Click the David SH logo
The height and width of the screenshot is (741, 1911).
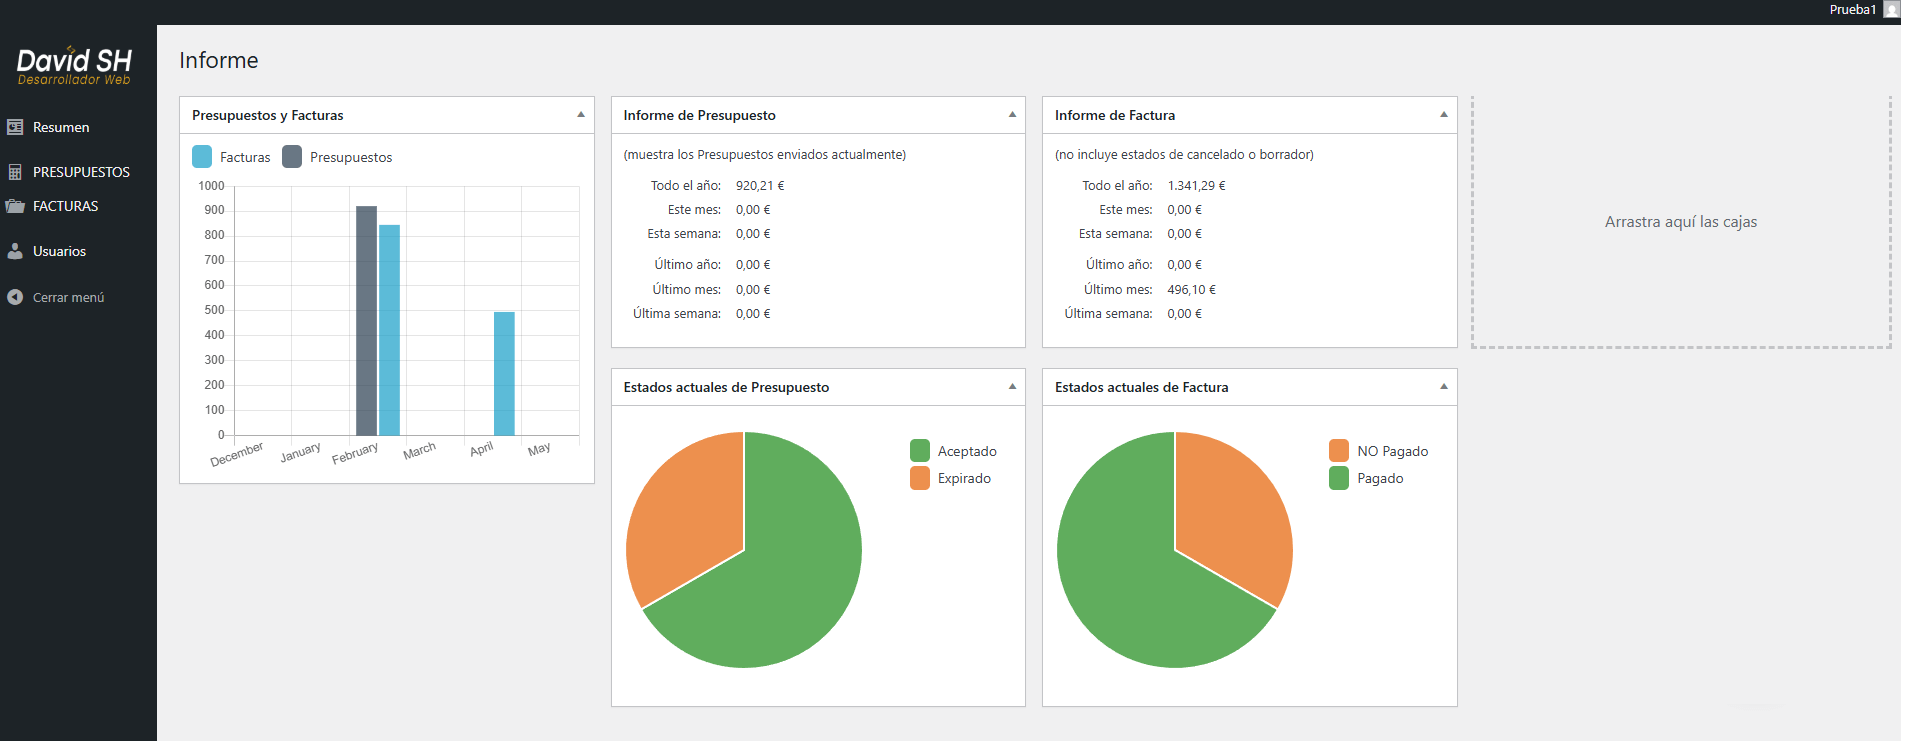point(74,66)
